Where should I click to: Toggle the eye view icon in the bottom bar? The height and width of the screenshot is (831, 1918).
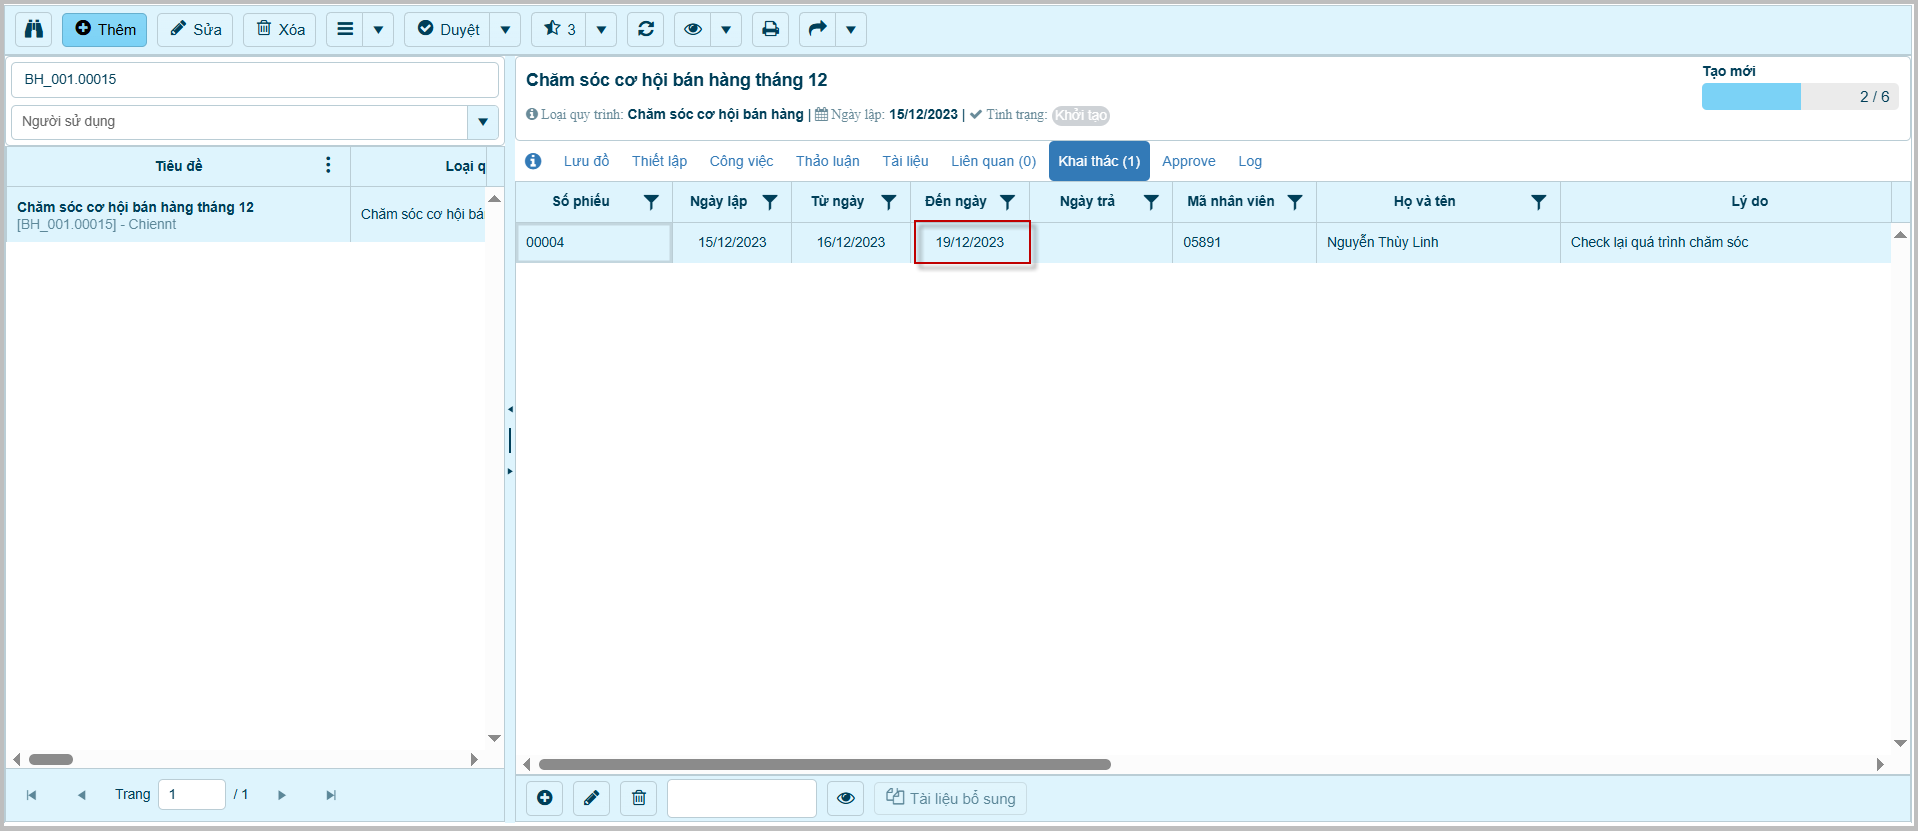846,798
